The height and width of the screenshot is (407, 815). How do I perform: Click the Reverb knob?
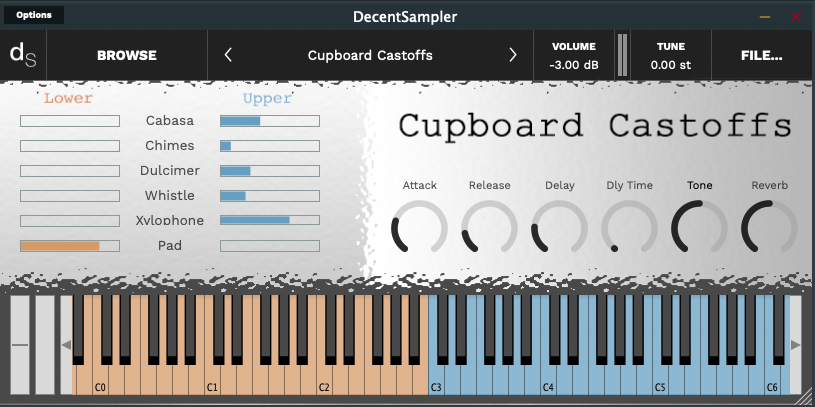click(x=769, y=228)
